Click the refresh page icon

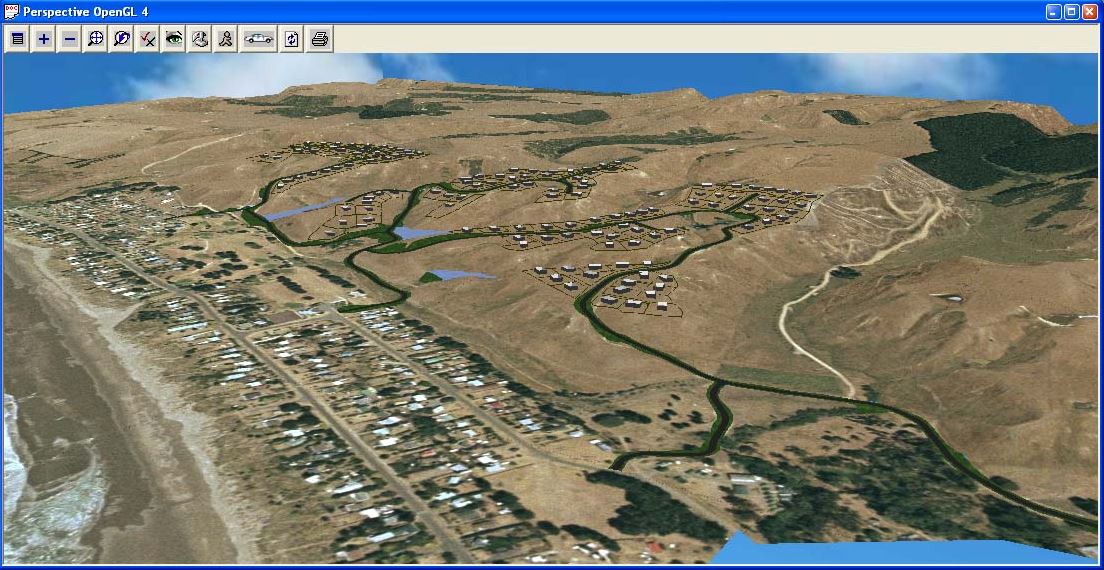[292, 39]
